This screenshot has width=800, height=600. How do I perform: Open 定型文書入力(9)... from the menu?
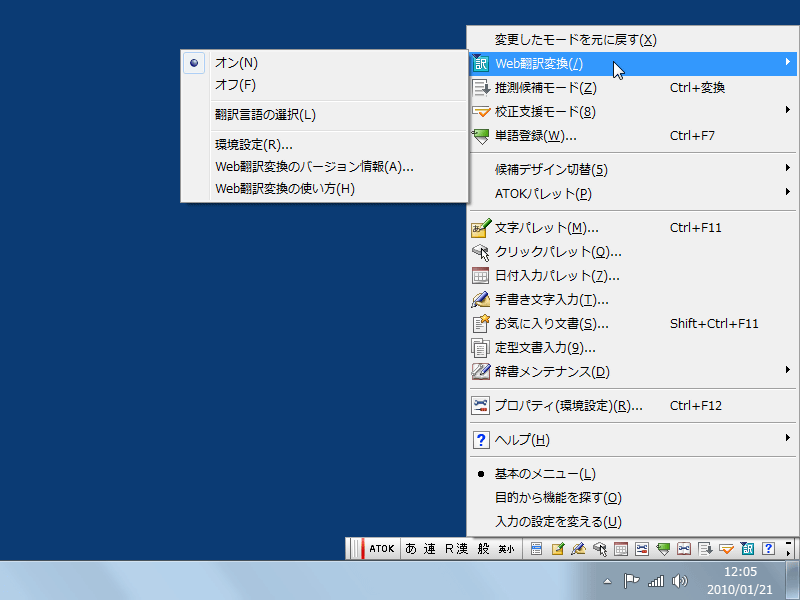coord(633,348)
